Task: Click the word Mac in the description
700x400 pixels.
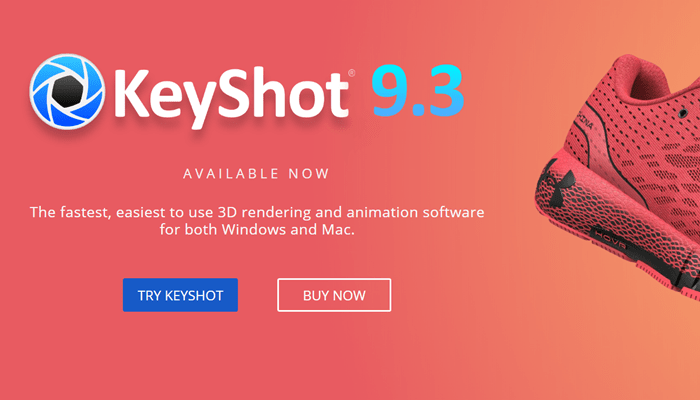Action: pos(338,229)
